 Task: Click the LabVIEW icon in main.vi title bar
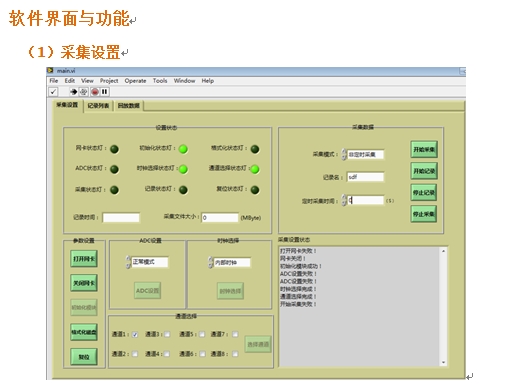tap(50, 70)
